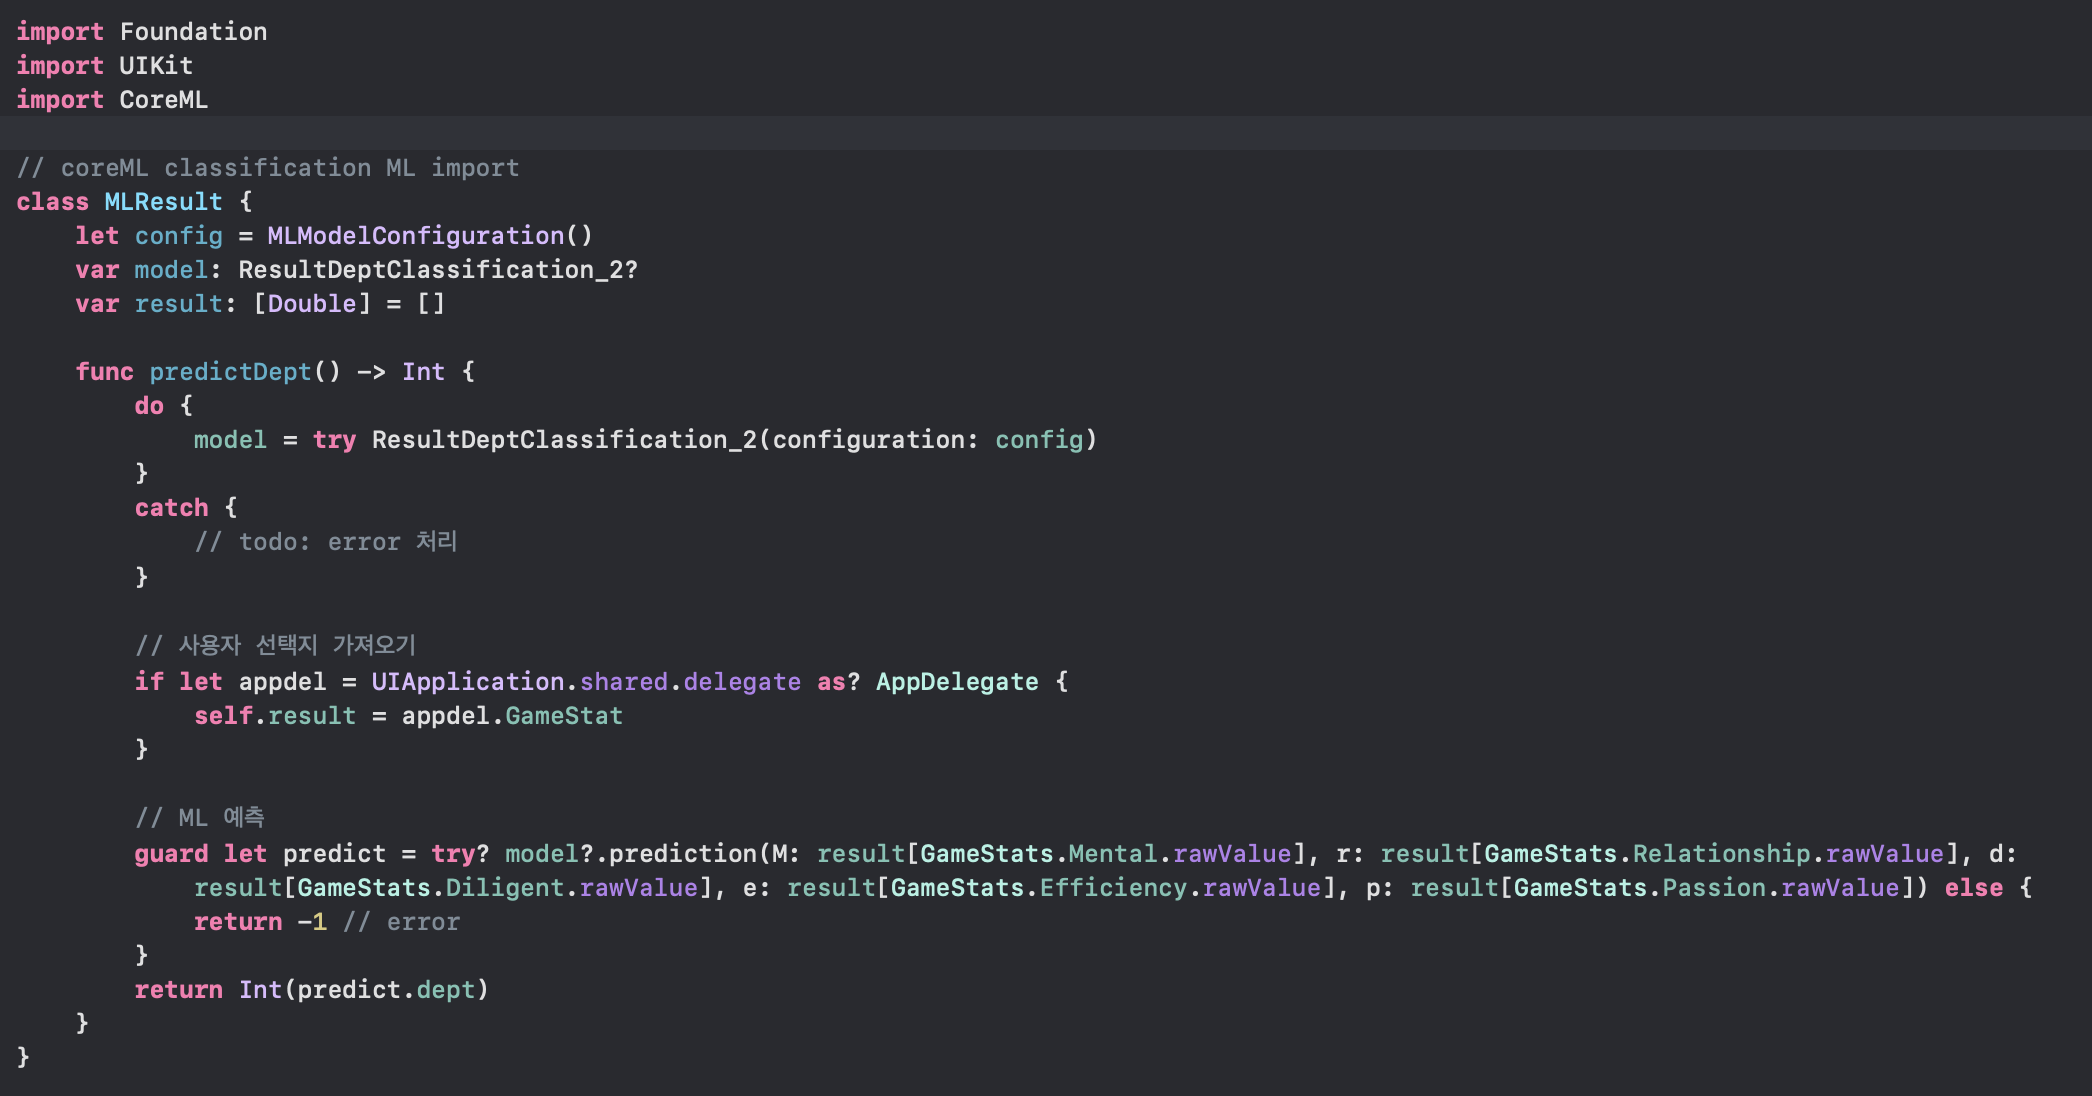Click the guard keyword

pos(171,854)
